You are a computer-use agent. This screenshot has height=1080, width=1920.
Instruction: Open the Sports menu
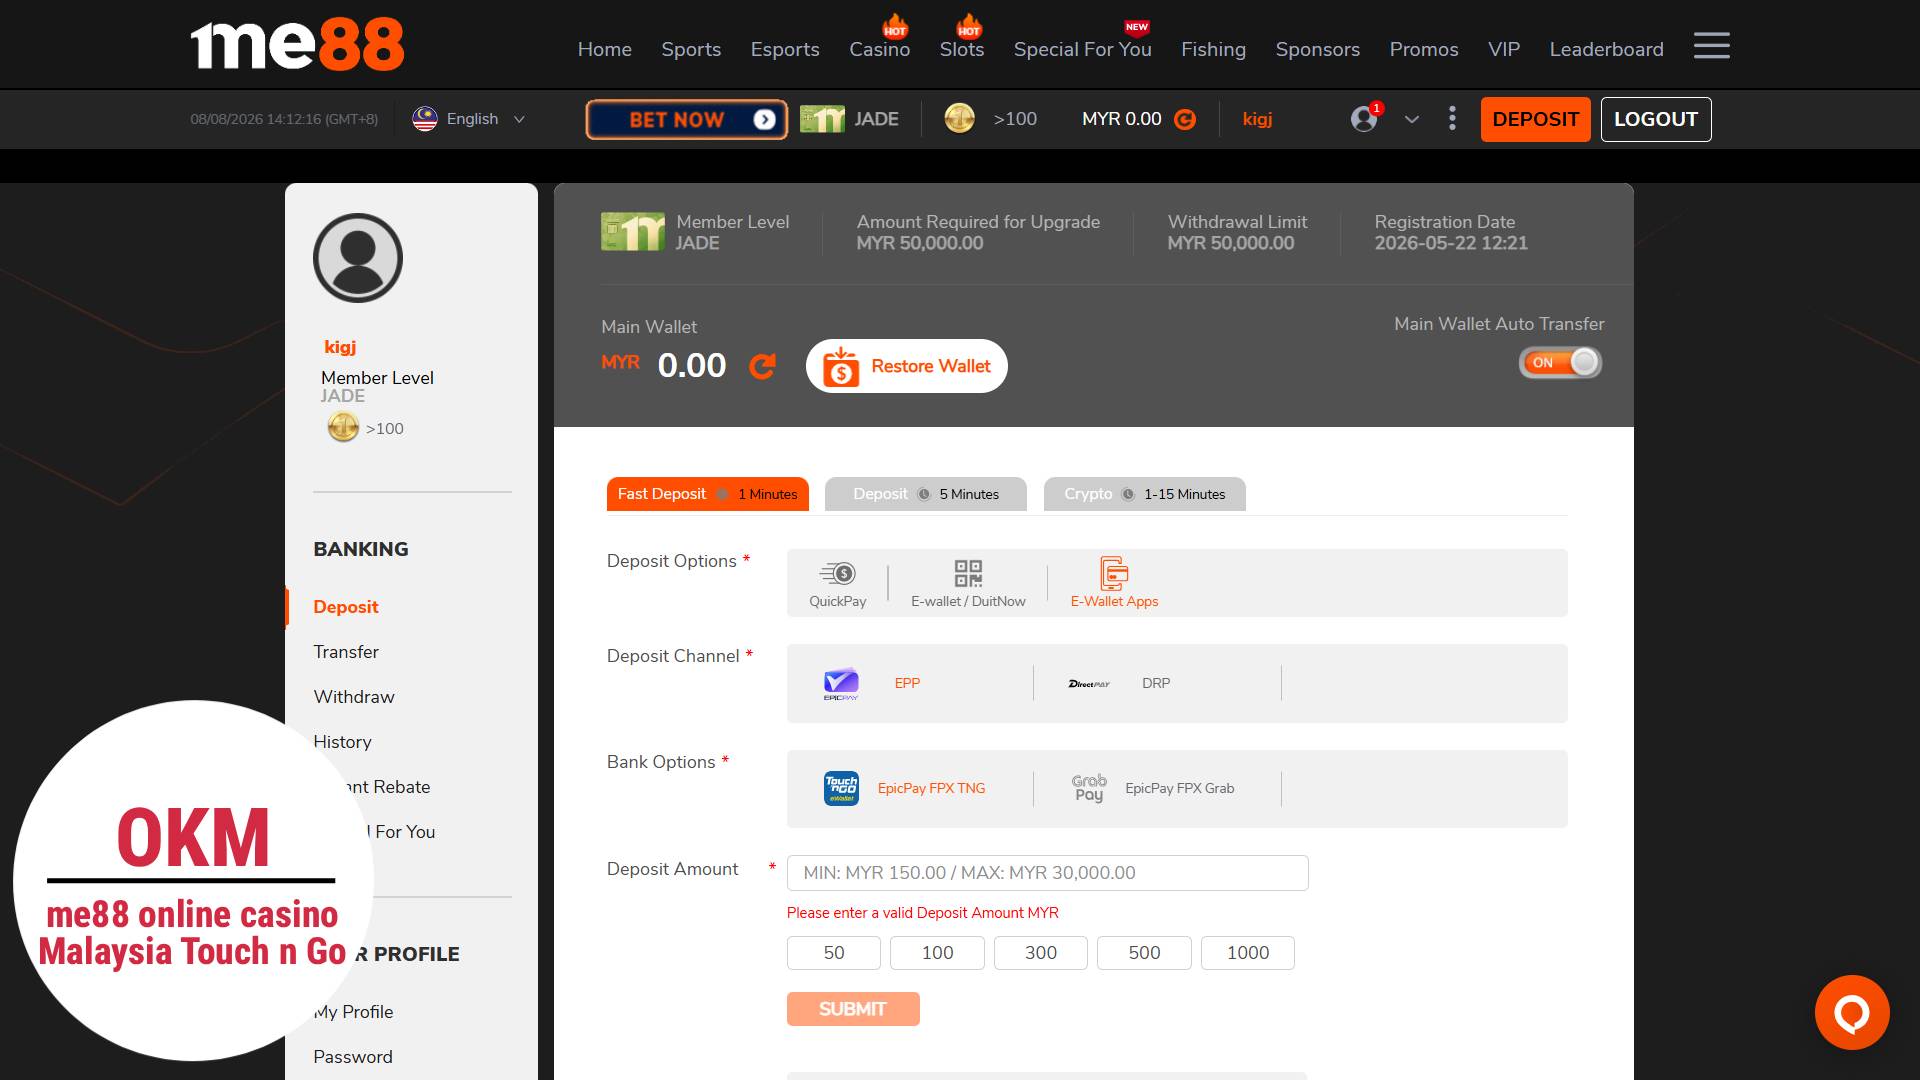coord(691,49)
